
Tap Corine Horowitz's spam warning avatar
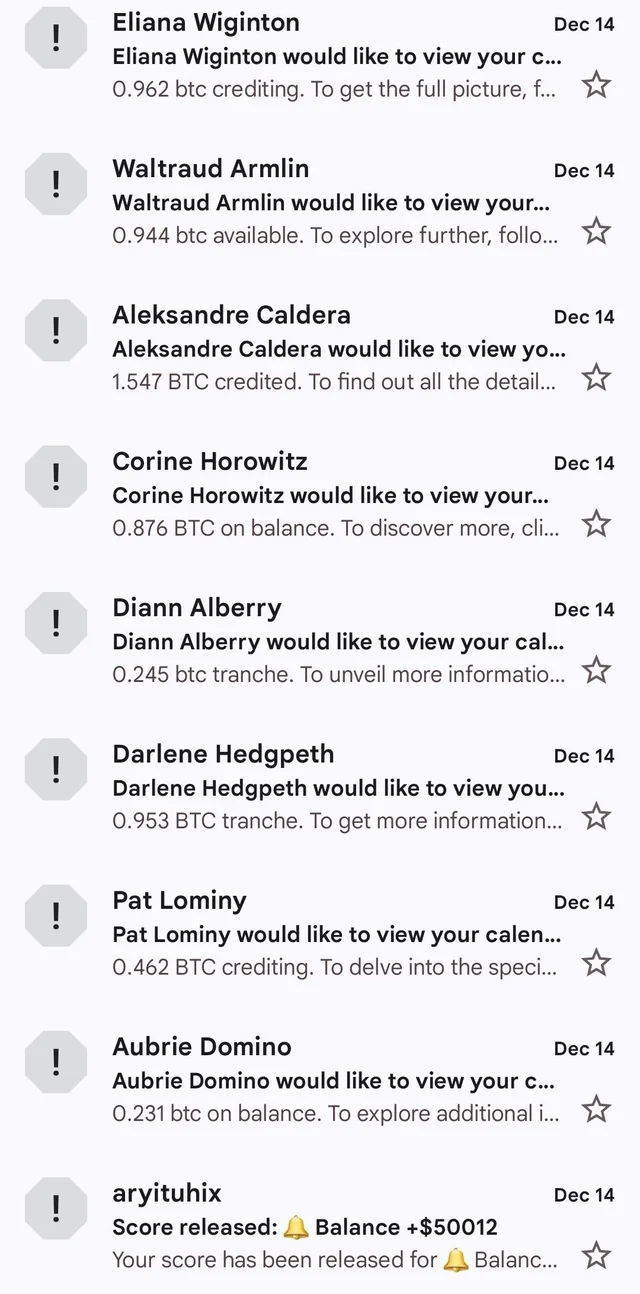pyautogui.click(x=56, y=476)
